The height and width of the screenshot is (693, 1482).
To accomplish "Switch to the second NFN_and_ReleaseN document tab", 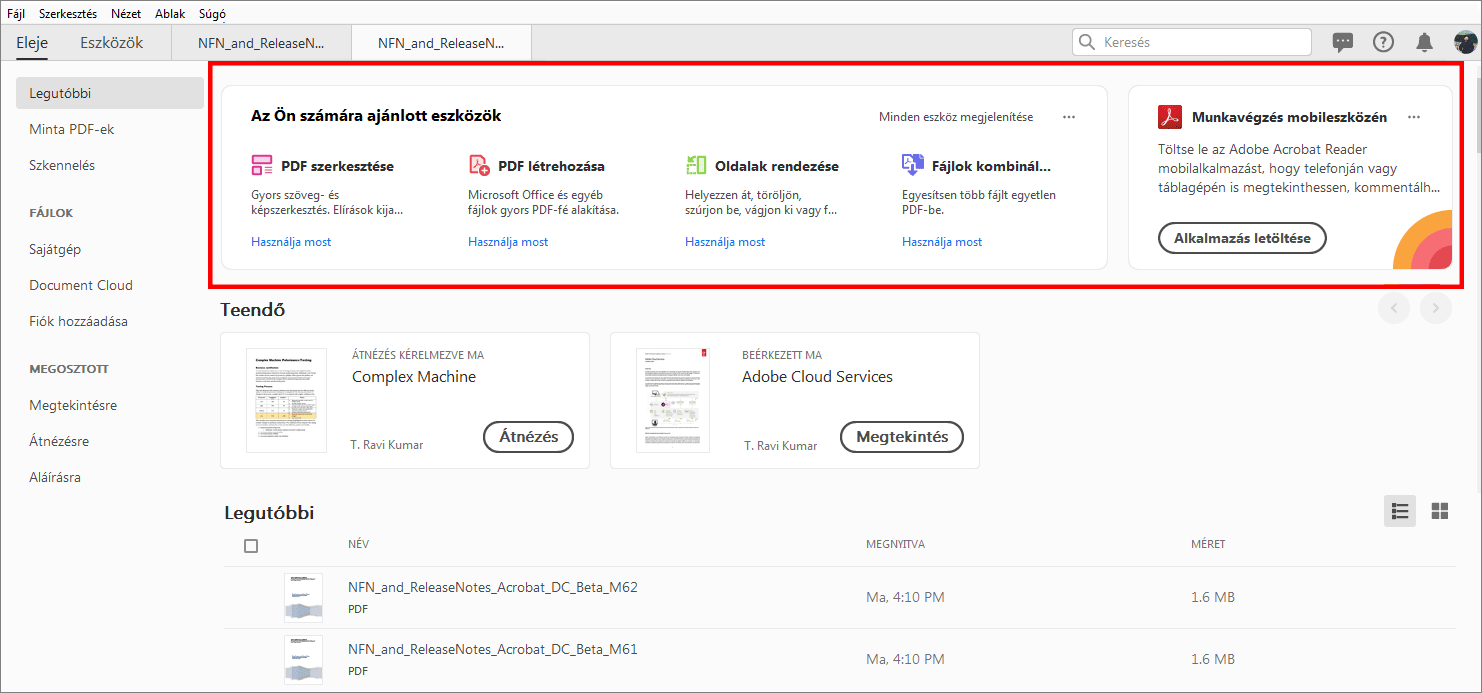I will (x=441, y=43).
